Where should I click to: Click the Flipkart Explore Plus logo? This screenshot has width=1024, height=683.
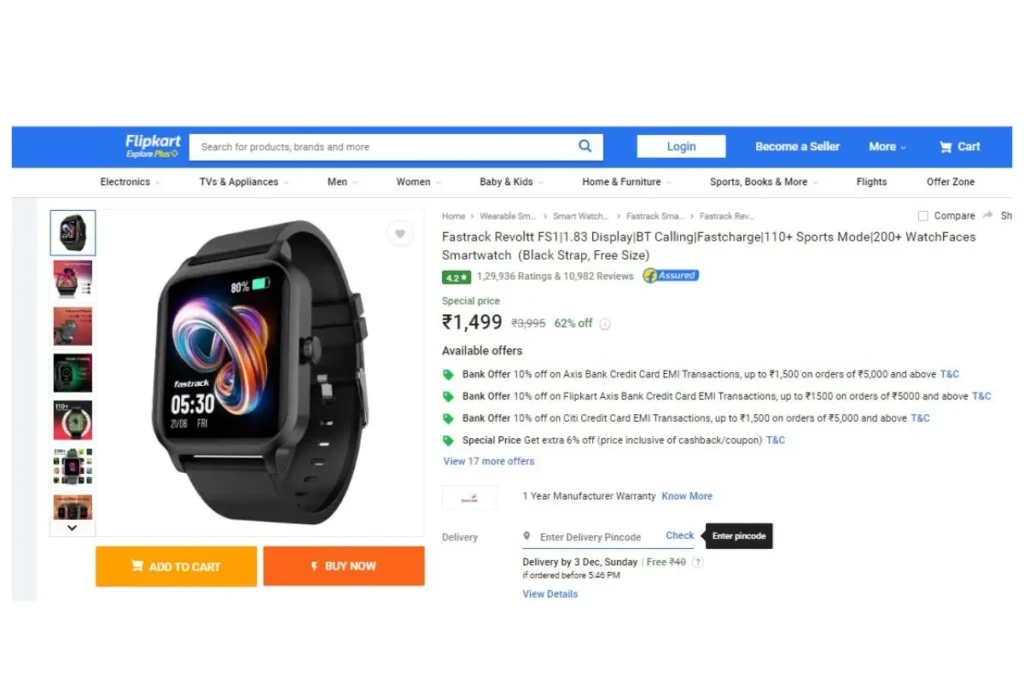coord(153,146)
